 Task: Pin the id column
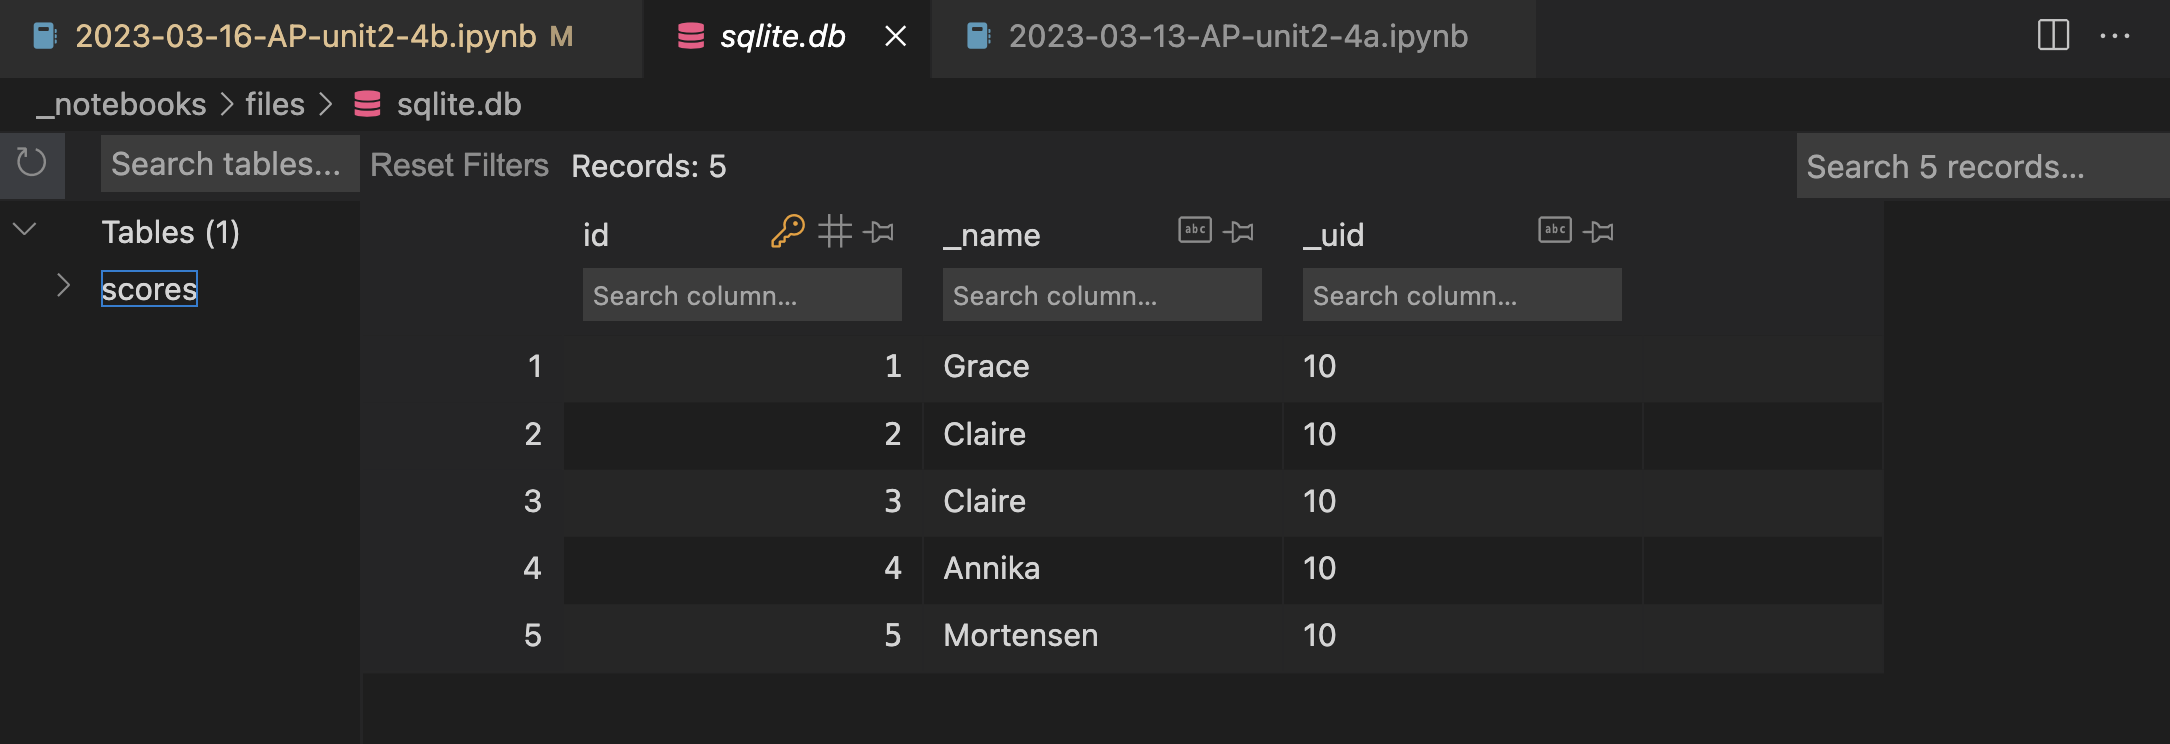tap(879, 232)
